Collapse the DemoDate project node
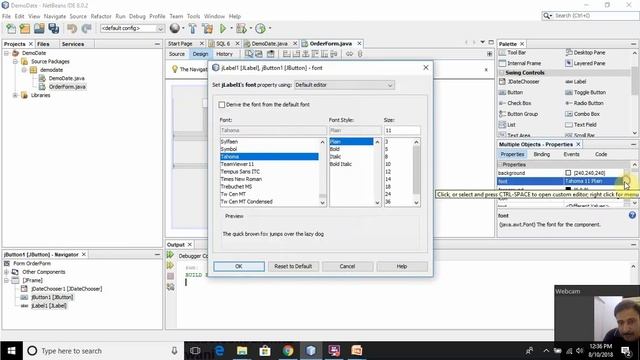The width and height of the screenshot is (640, 360). coord(6,53)
